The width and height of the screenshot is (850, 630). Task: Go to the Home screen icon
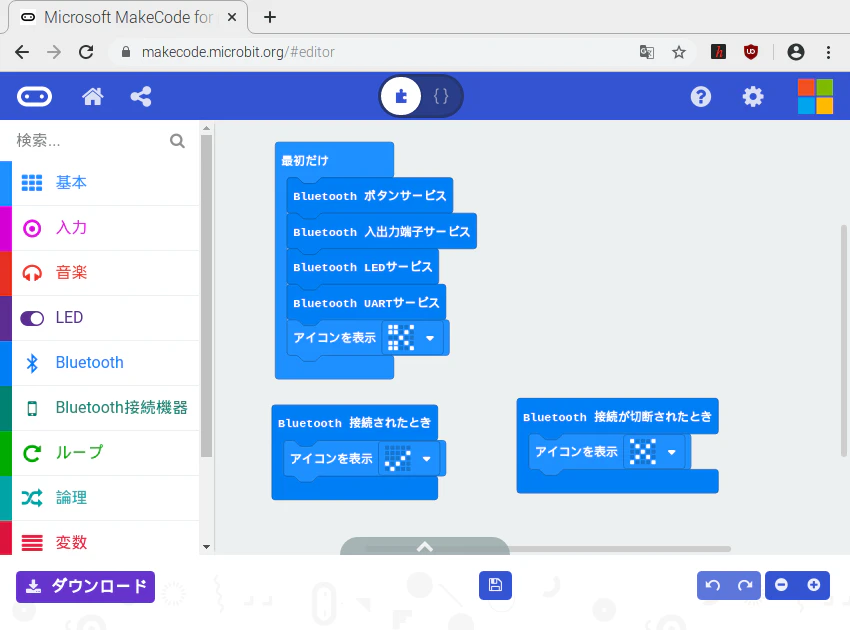pos(93,97)
